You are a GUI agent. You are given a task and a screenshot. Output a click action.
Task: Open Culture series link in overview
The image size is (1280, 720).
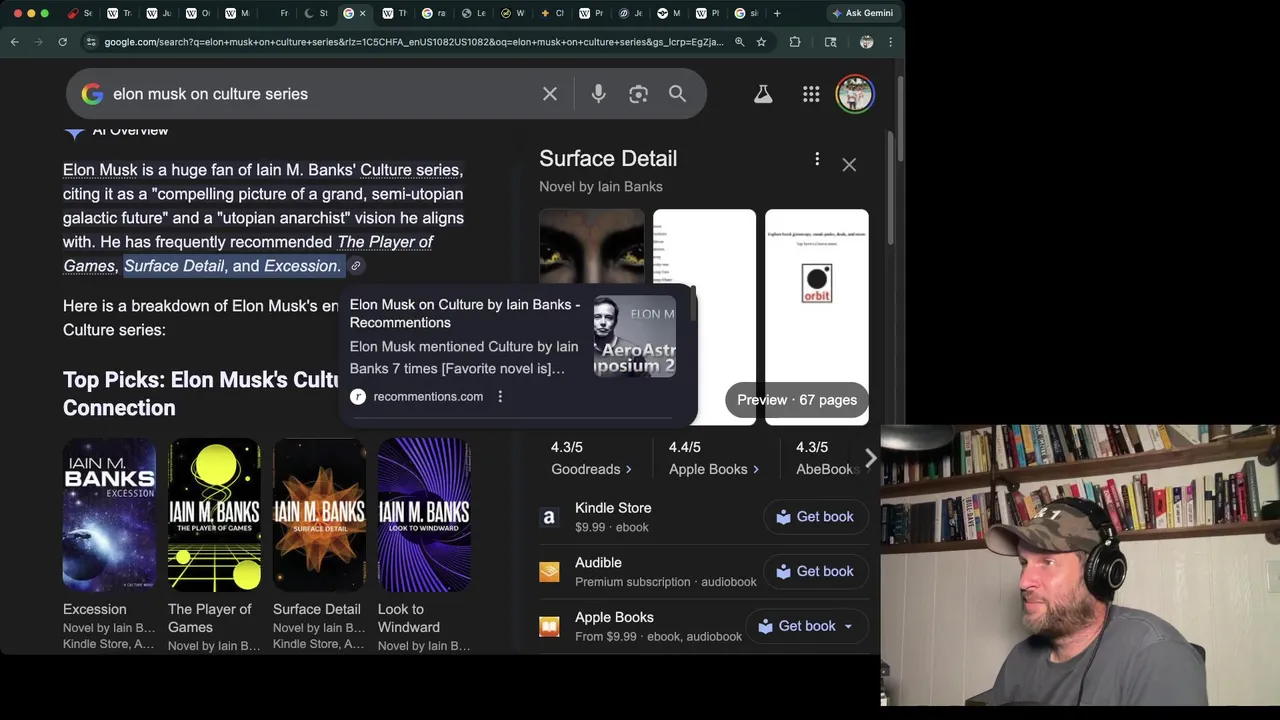pyautogui.click(x=409, y=170)
